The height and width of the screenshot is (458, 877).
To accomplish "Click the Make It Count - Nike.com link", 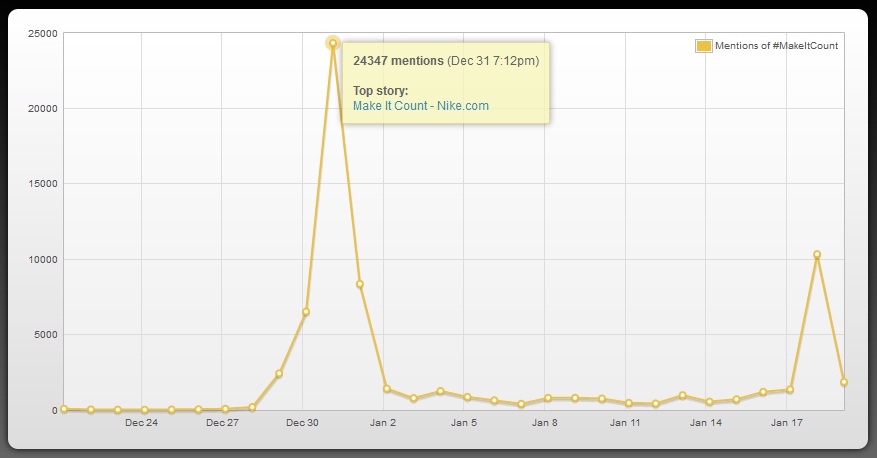I will (x=421, y=106).
